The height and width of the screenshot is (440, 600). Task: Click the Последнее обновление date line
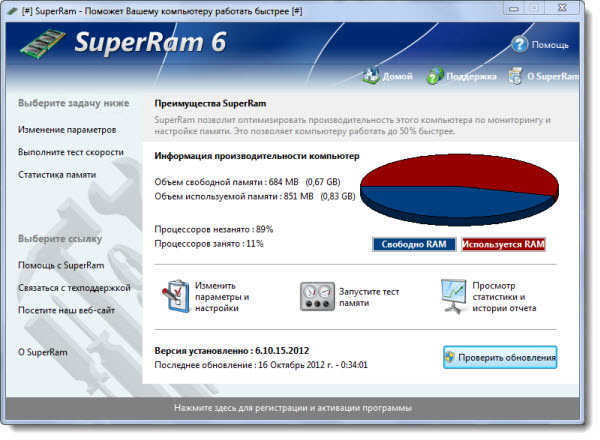point(261,365)
